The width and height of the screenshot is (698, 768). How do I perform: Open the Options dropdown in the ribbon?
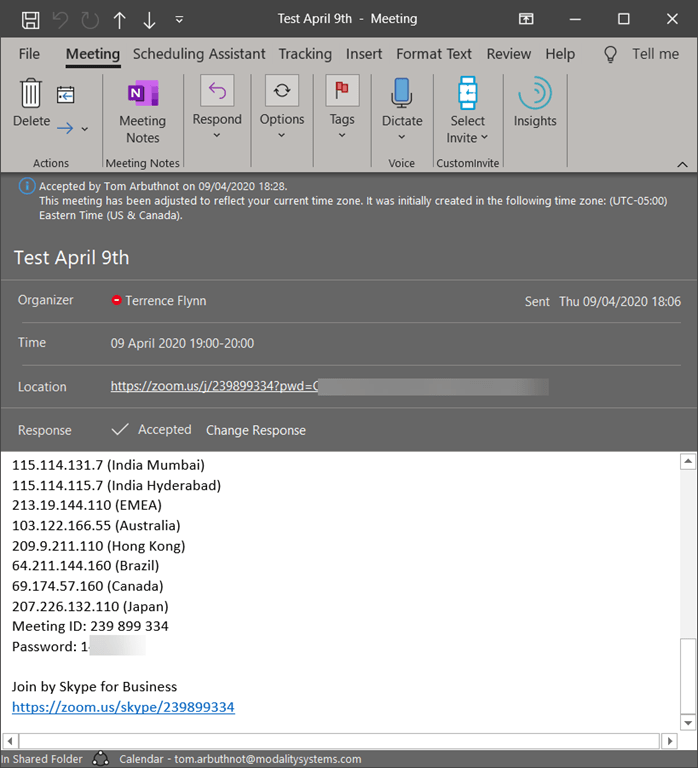click(282, 111)
